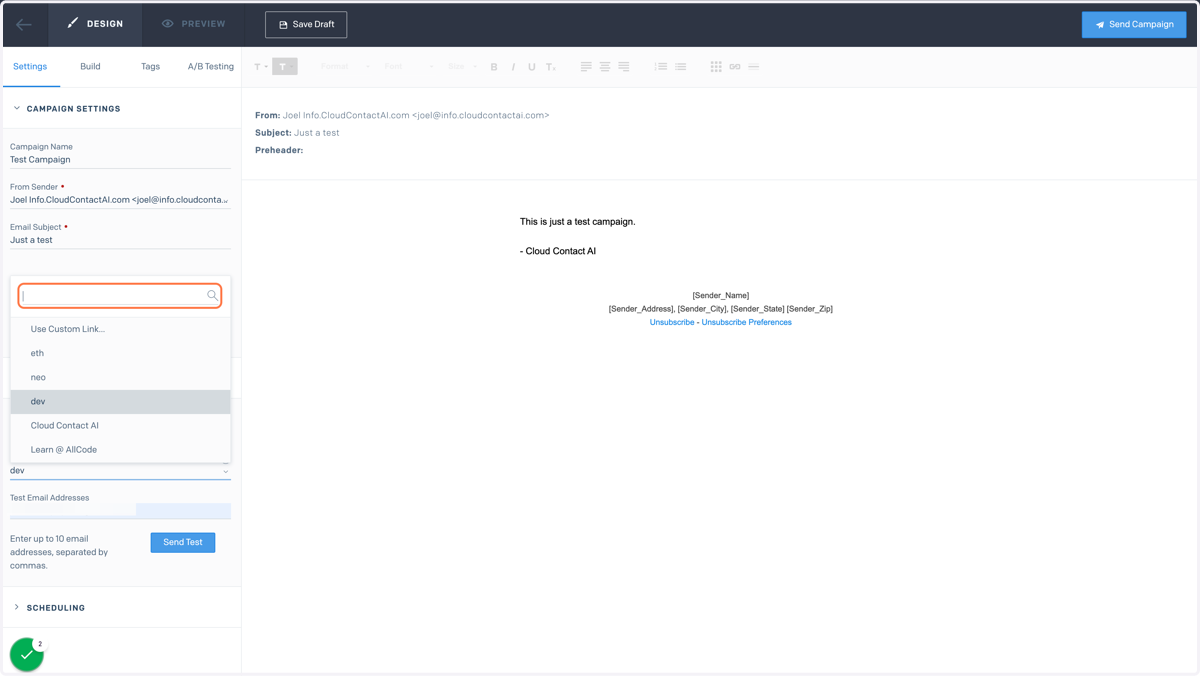Screen dimensions: 1200x676
Task: Select Use Custom Link option
Action: [x=120, y=329]
